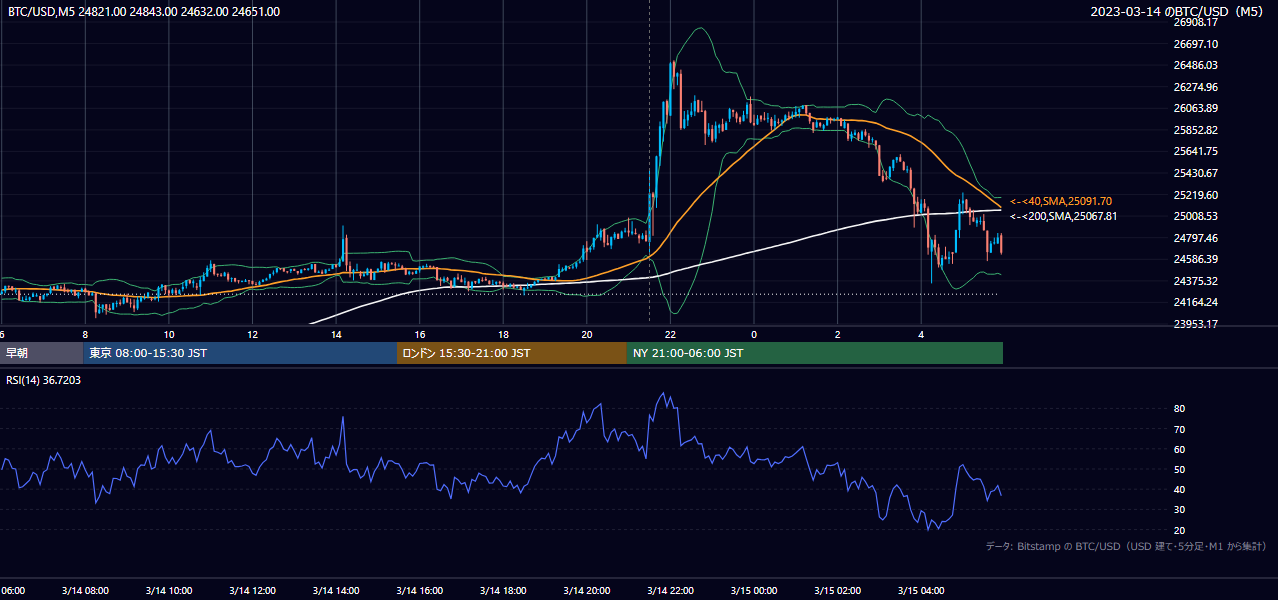The image size is (1278, 600).
Task: Click hour label 12 under price chart
Action: coord(252,334)
